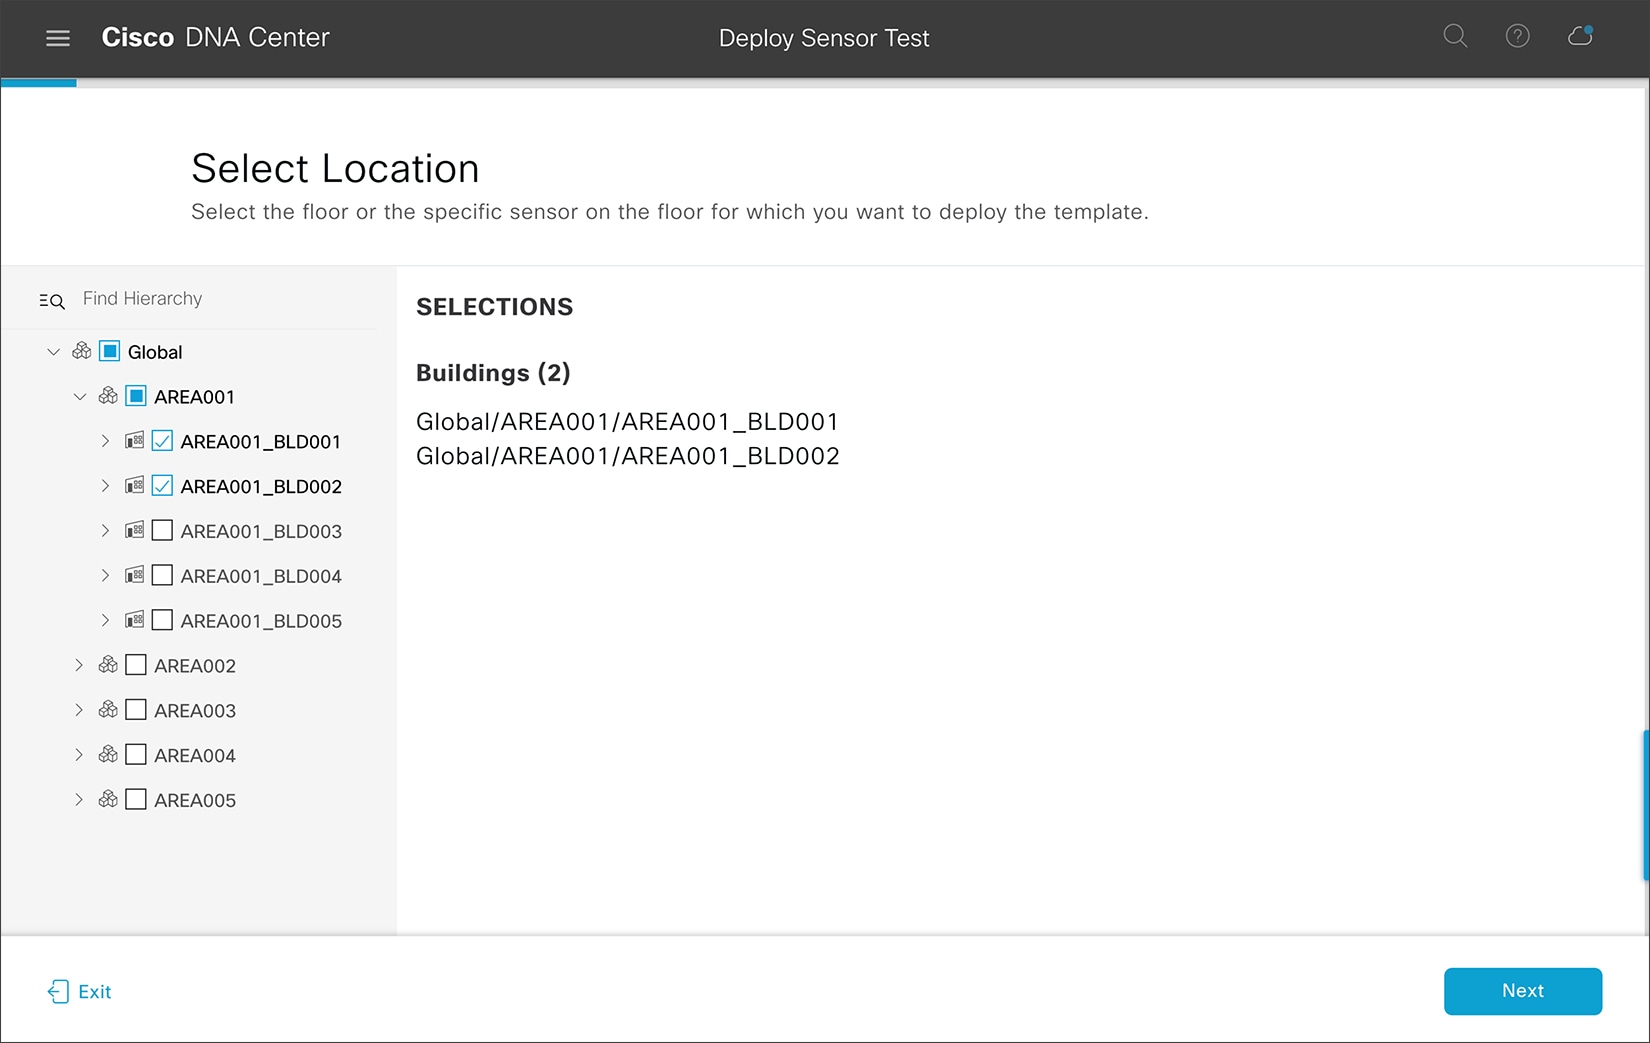Click the AREA004 area icon
Image resolution: width=1650 pixels, height=1043 pixels.
108,755
